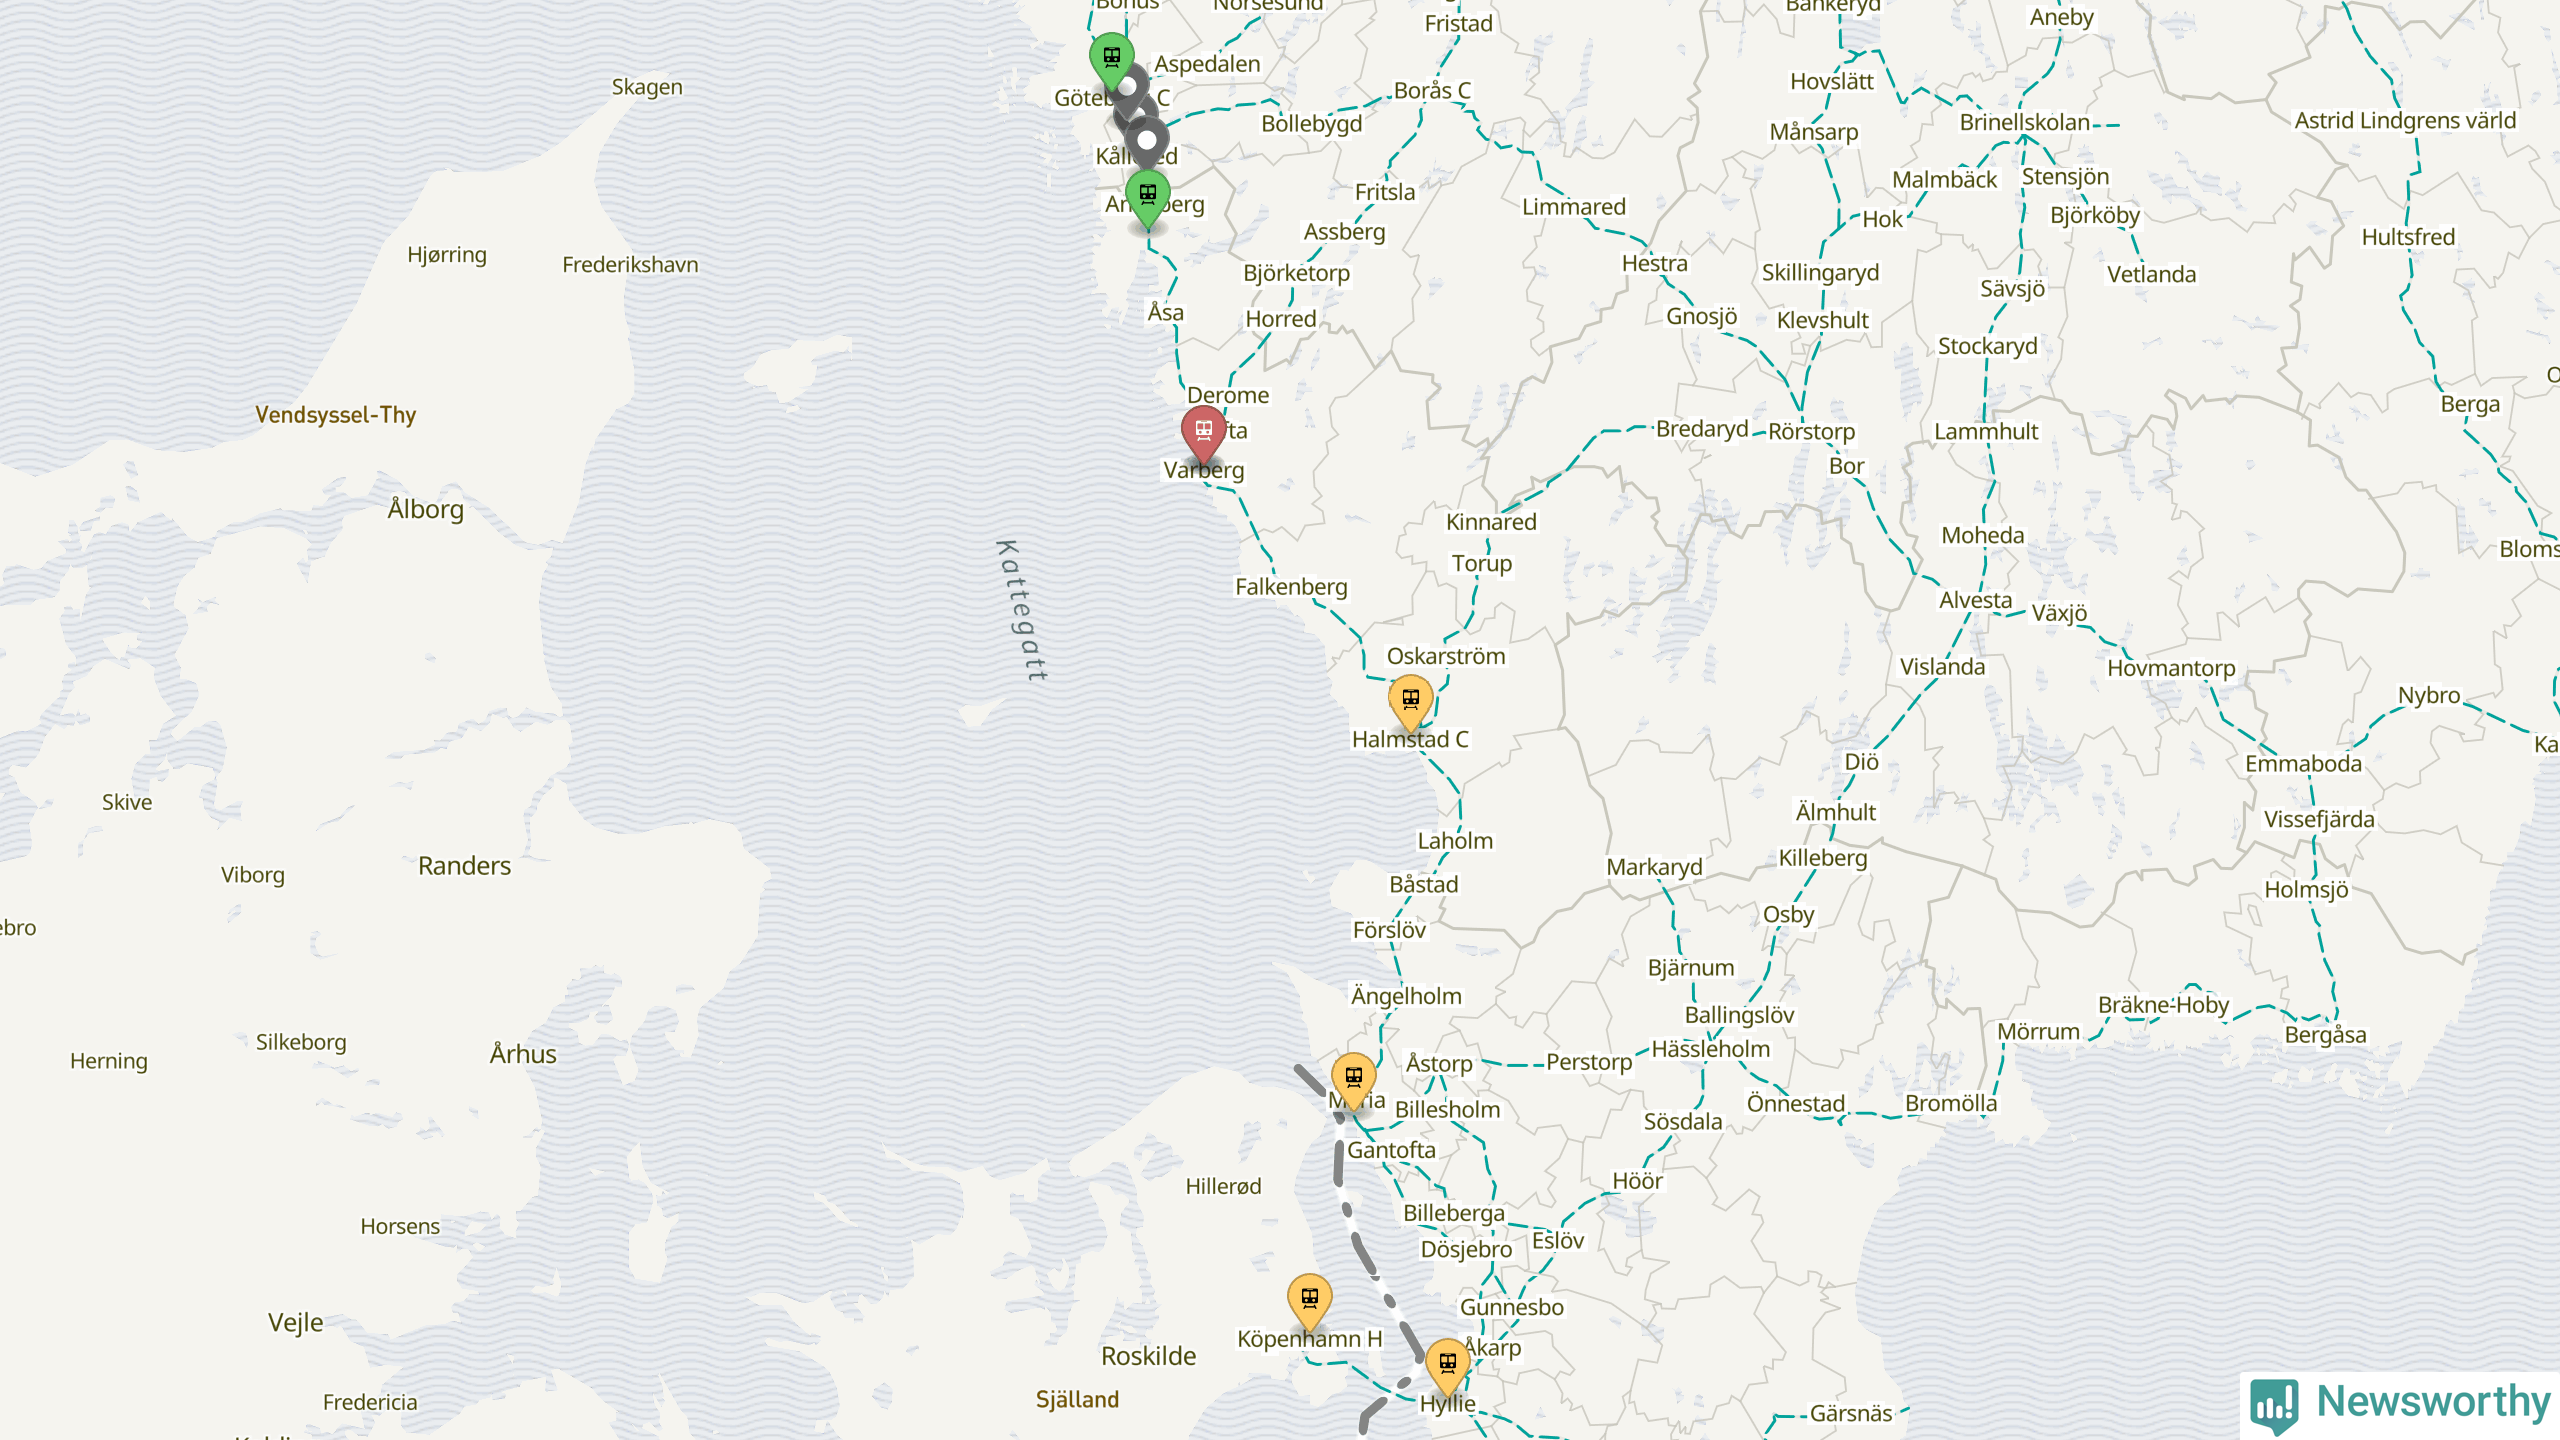Click the Frederikshavn town label

click(630, 265)
